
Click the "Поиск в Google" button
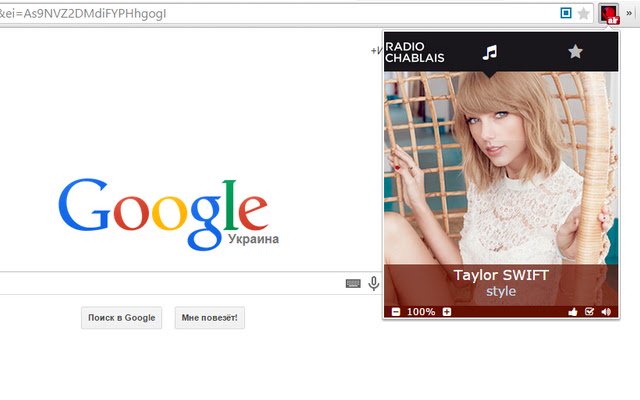pyautogui.click(x=122, y=318)
